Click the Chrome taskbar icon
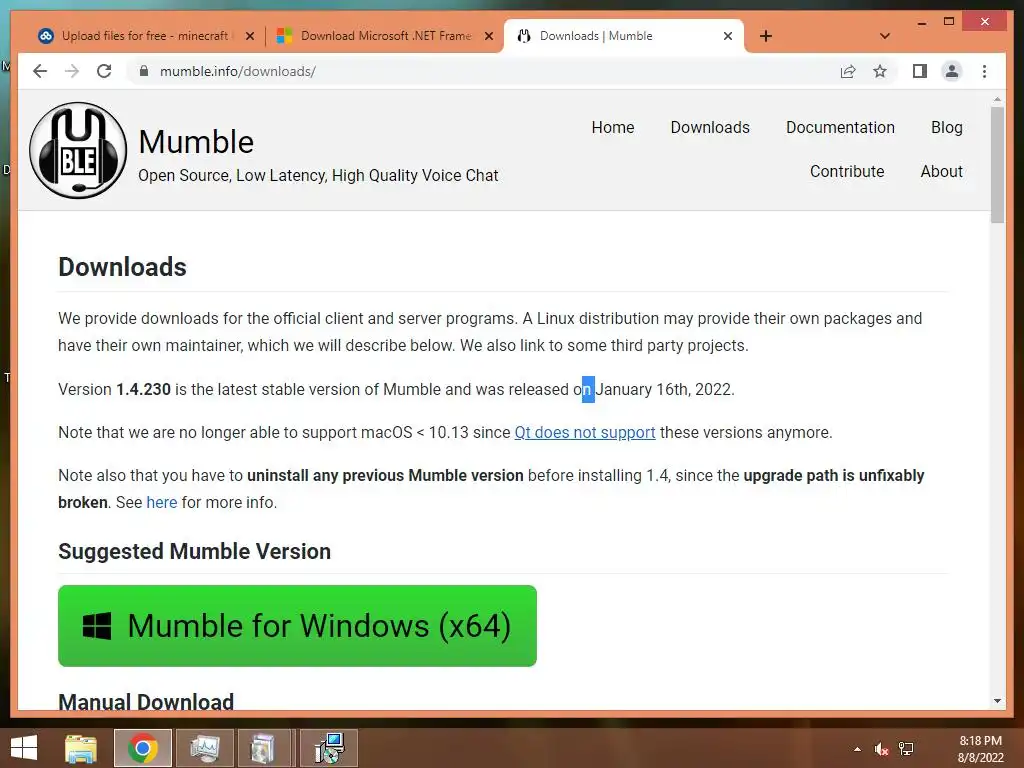The width and height of the screenshot is (1024, 768). click(x=143, y=748)
